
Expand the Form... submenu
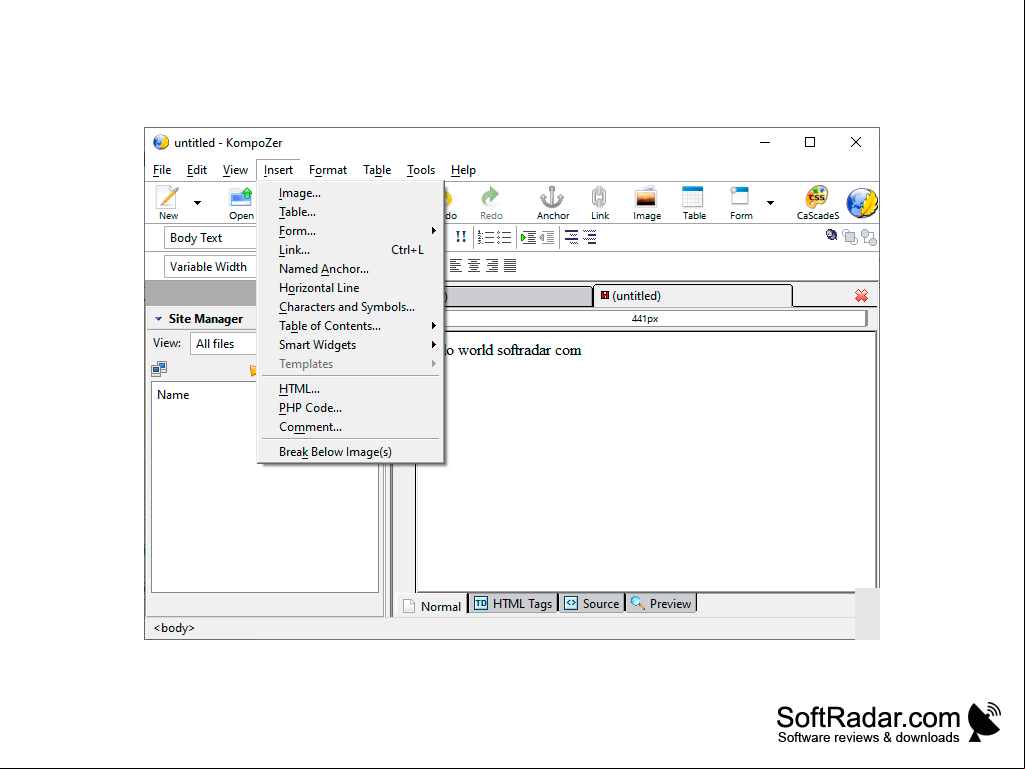(351, 231)
